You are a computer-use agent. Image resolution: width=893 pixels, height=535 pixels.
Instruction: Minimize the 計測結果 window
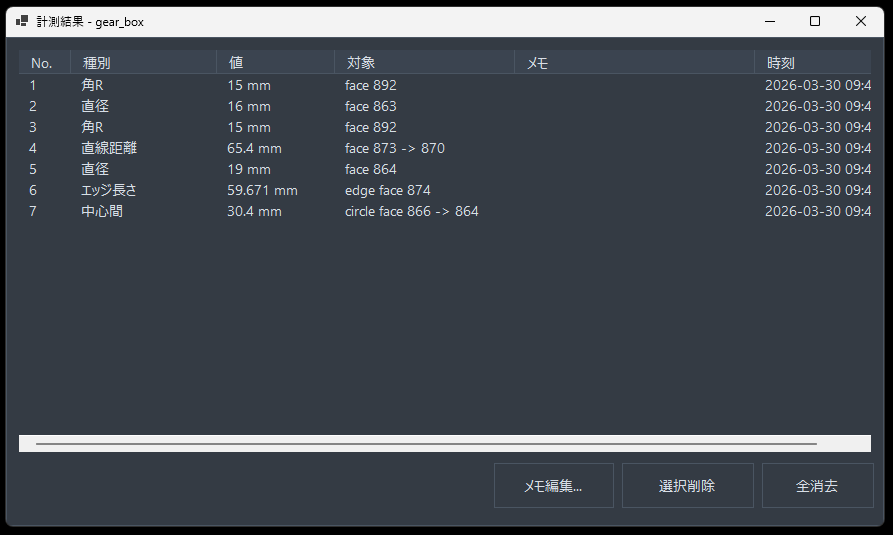click(x=770, y=22)
